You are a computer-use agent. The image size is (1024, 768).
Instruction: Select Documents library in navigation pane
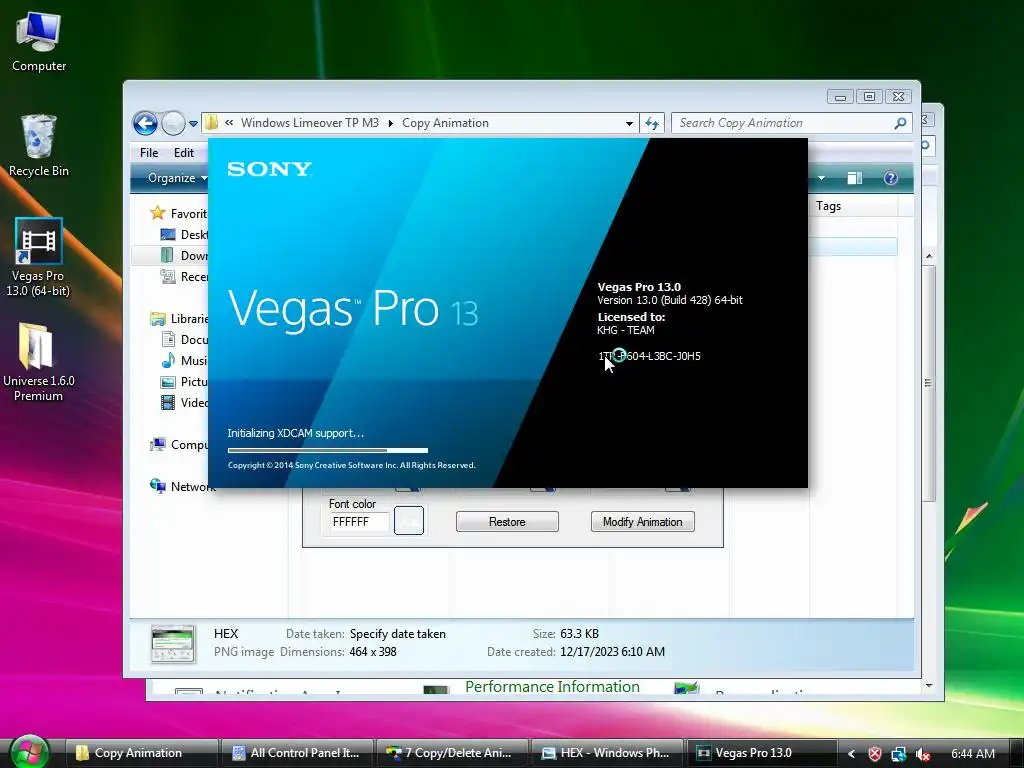click(x=184, y=340)
